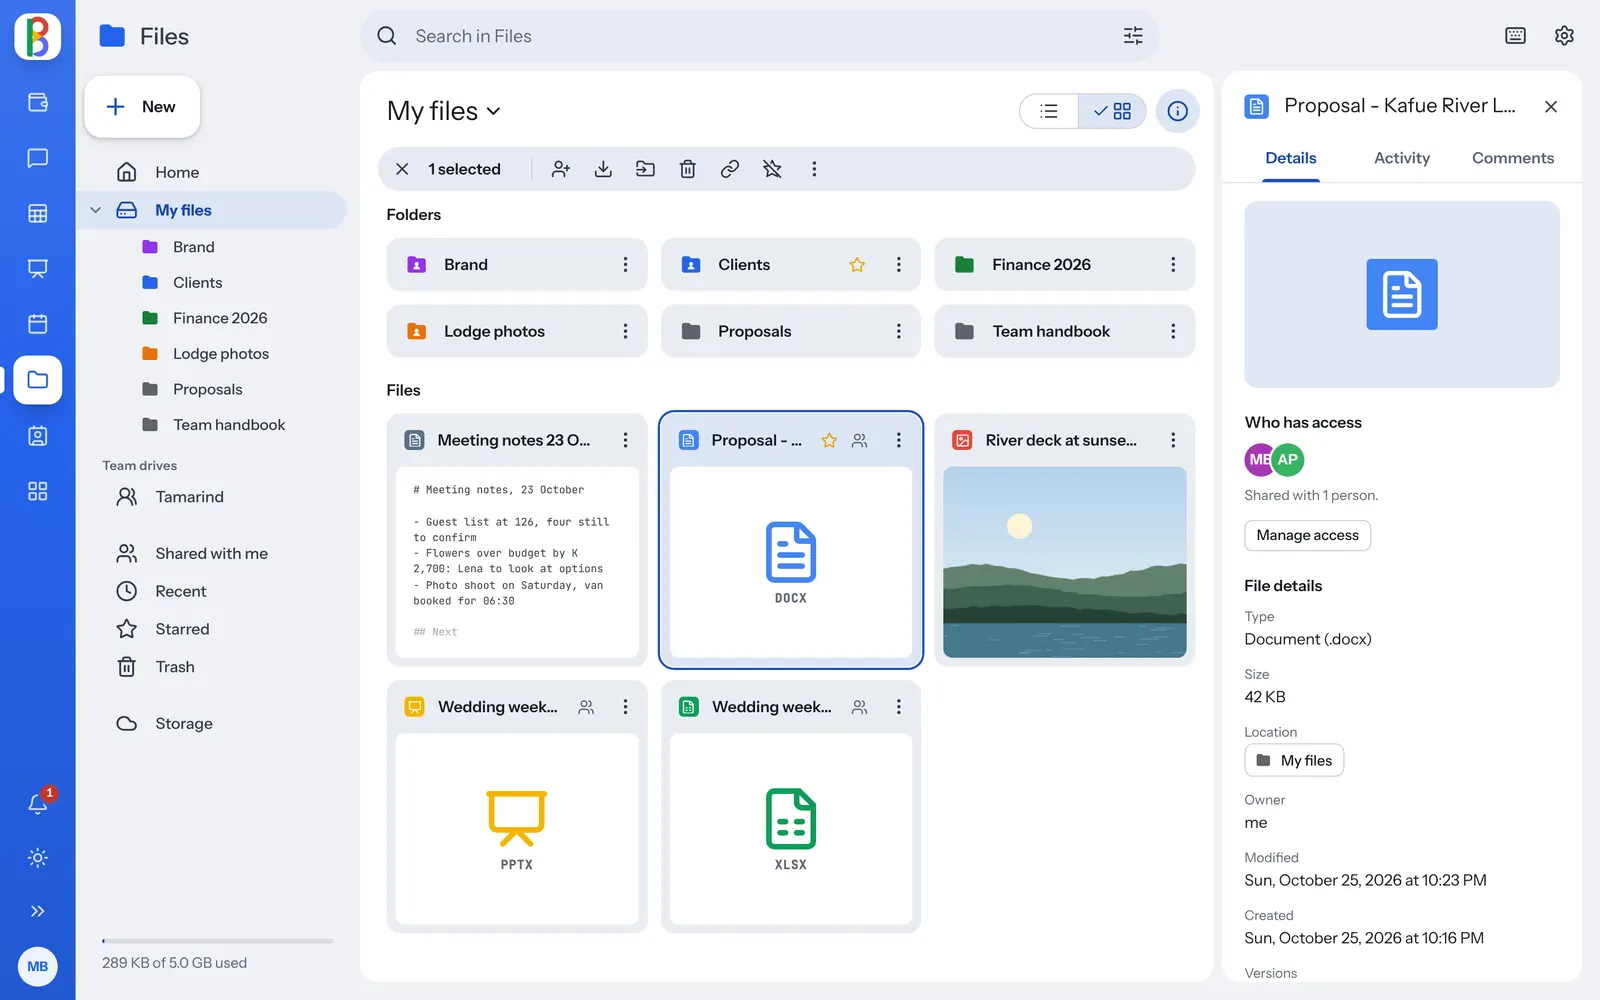Open options for River deck at sunset file
The image size is (1600, 1000).
coord(1173,440)
